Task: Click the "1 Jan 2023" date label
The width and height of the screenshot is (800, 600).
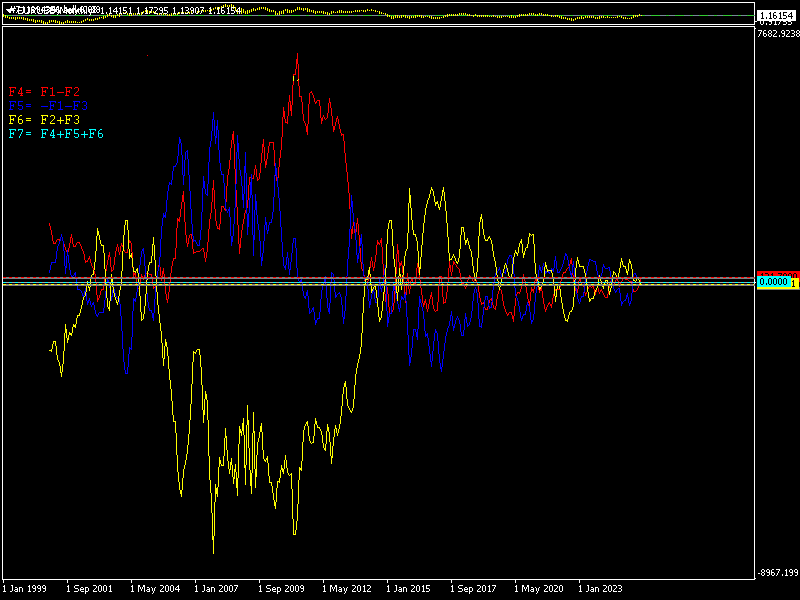Action: [600, 589]
